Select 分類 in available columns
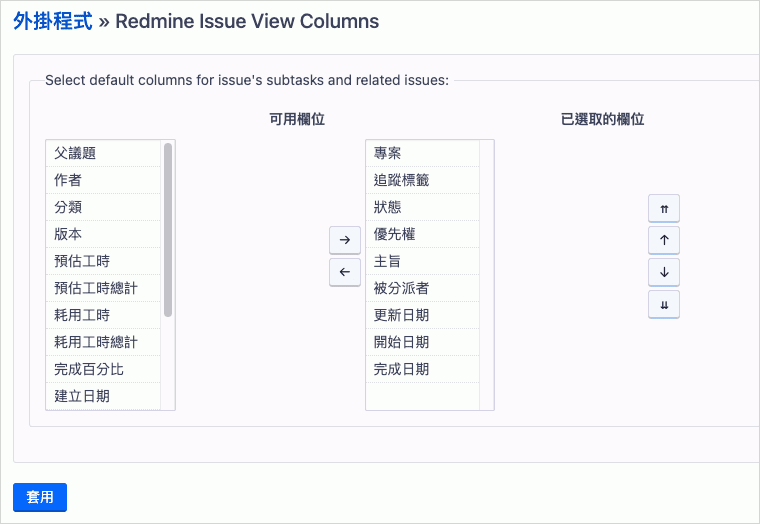The image size is (760, 524). coord(103,207)
